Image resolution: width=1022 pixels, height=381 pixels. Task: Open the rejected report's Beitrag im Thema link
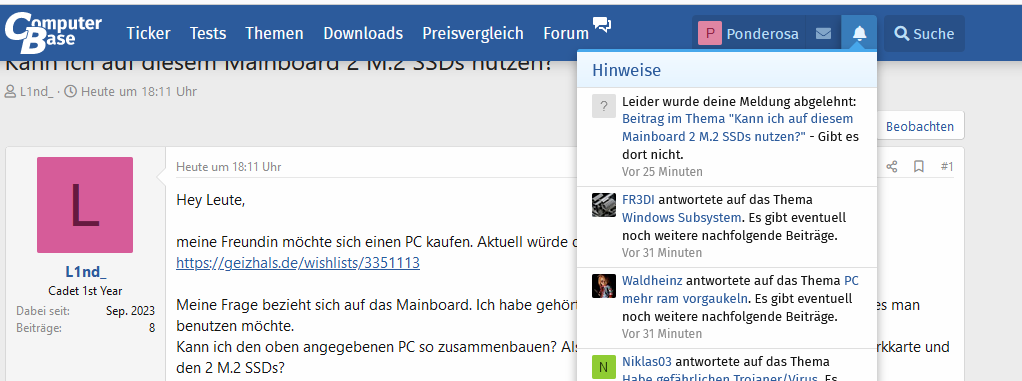(738, 128)
